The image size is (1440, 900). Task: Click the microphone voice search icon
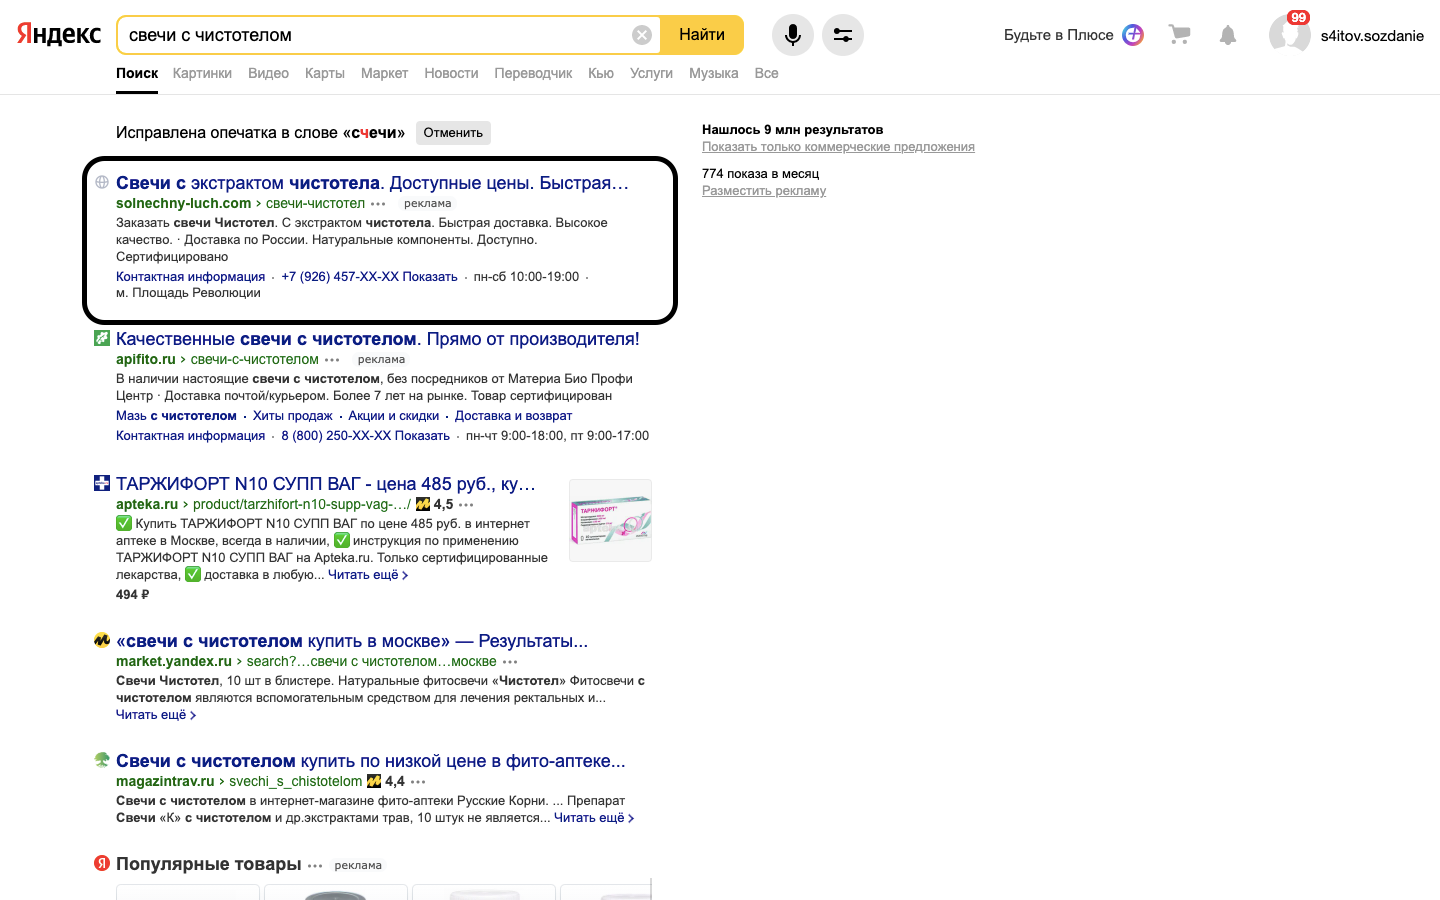792,35
